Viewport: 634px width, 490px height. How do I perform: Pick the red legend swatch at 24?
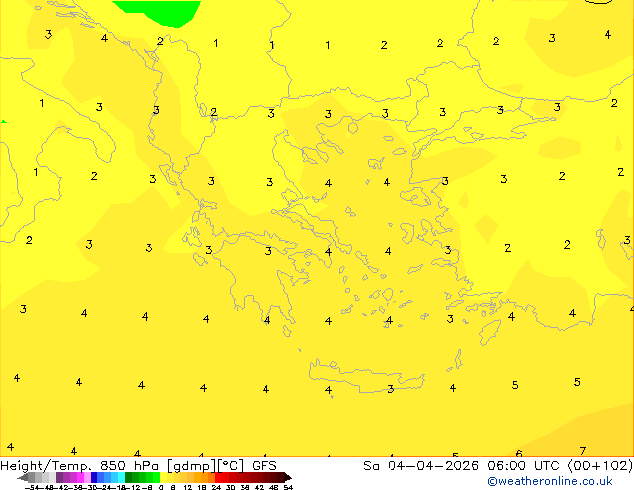(x=218, y=477)
